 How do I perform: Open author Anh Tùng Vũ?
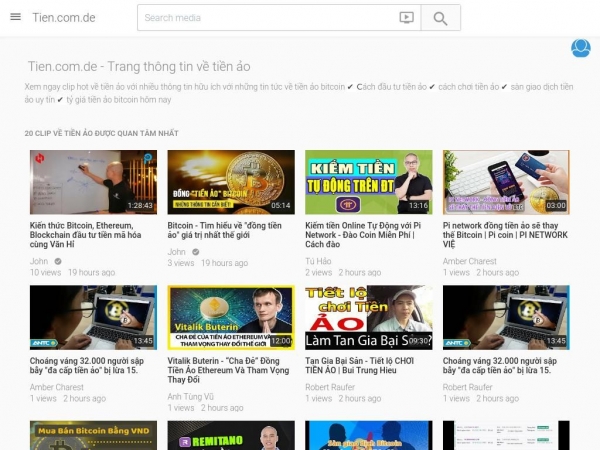[x=191, y=397]
